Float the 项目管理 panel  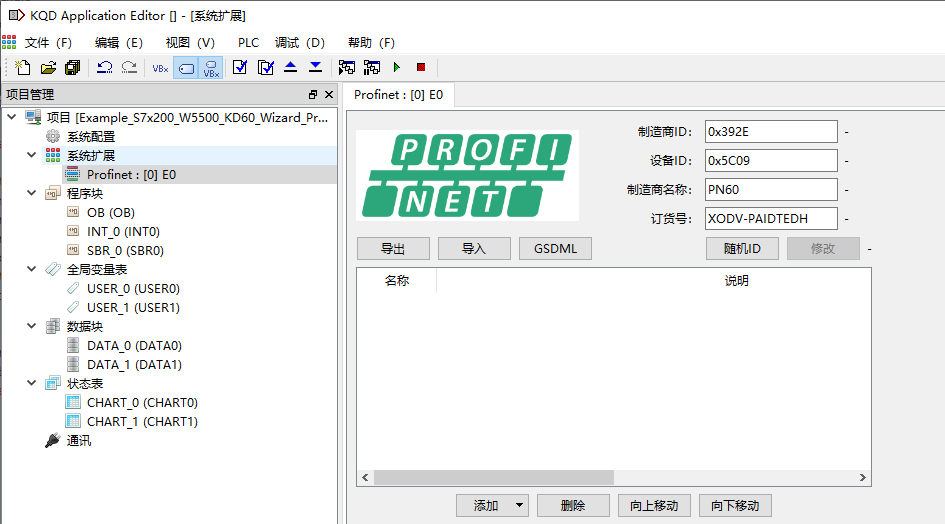coord(313,95)
